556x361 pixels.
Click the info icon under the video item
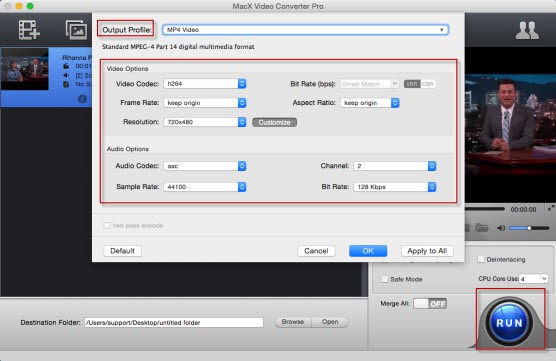82,99
